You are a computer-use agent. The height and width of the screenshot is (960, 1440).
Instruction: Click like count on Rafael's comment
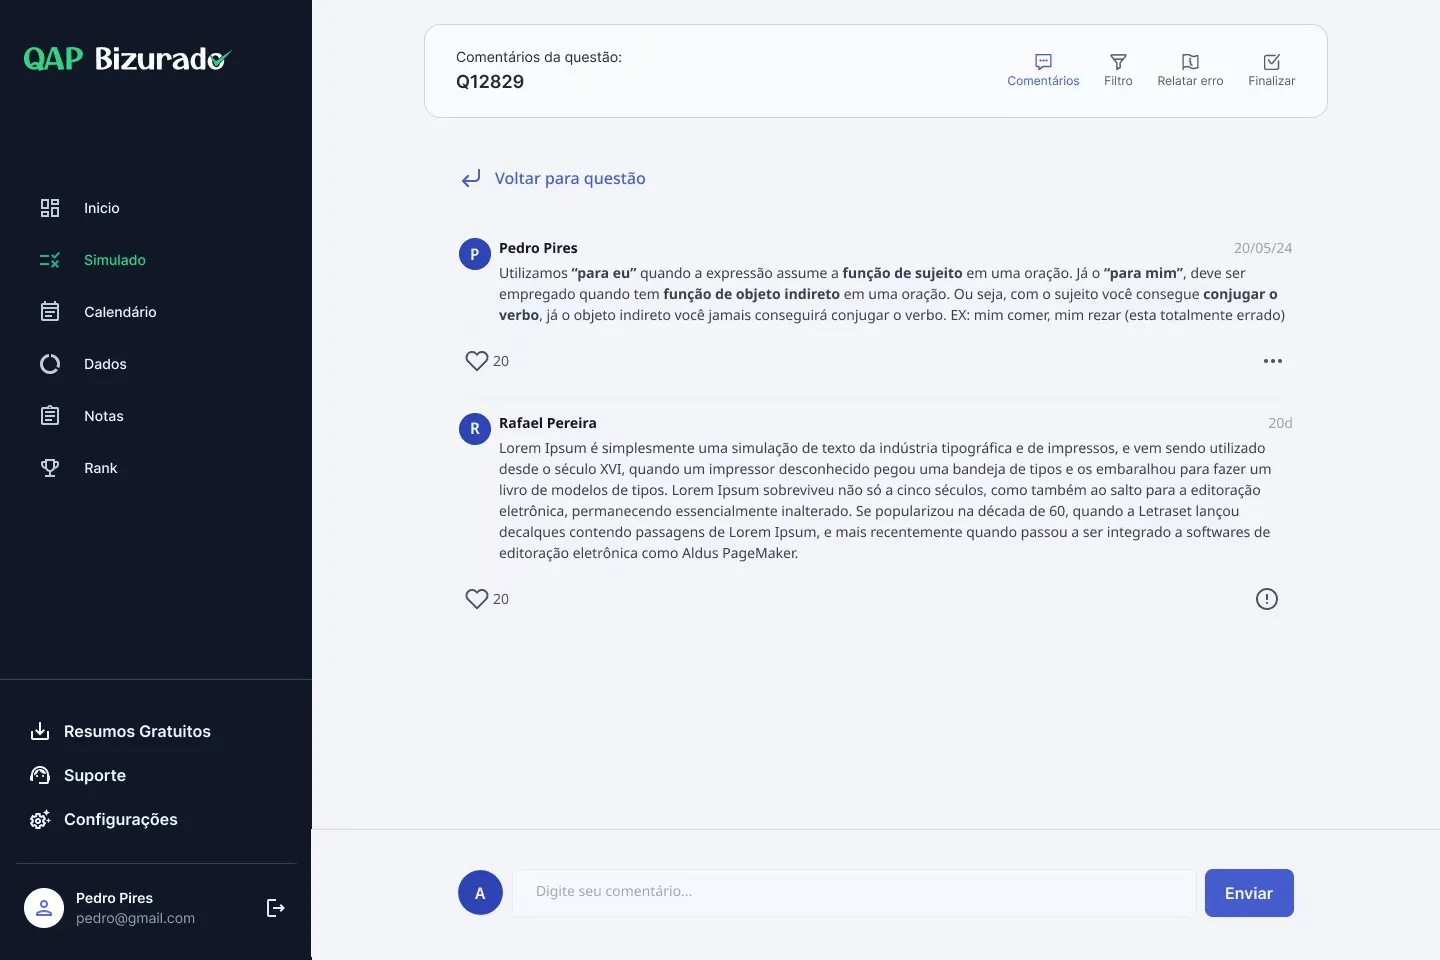point(501,599)
